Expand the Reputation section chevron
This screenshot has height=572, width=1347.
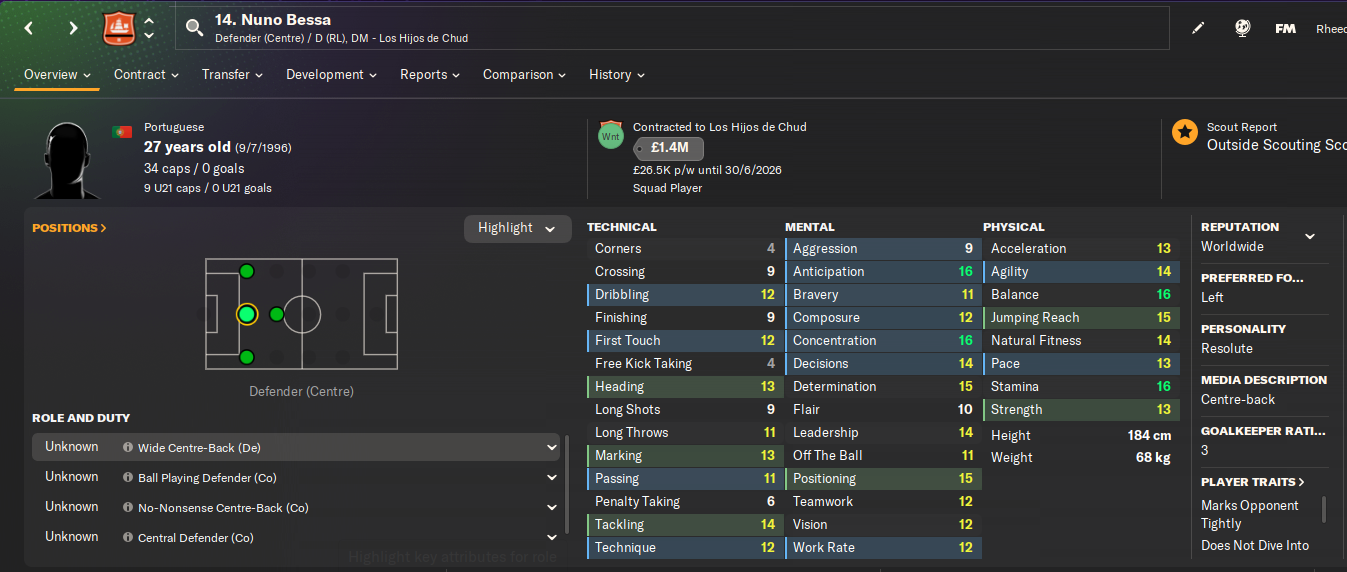tap(1310, 237)
